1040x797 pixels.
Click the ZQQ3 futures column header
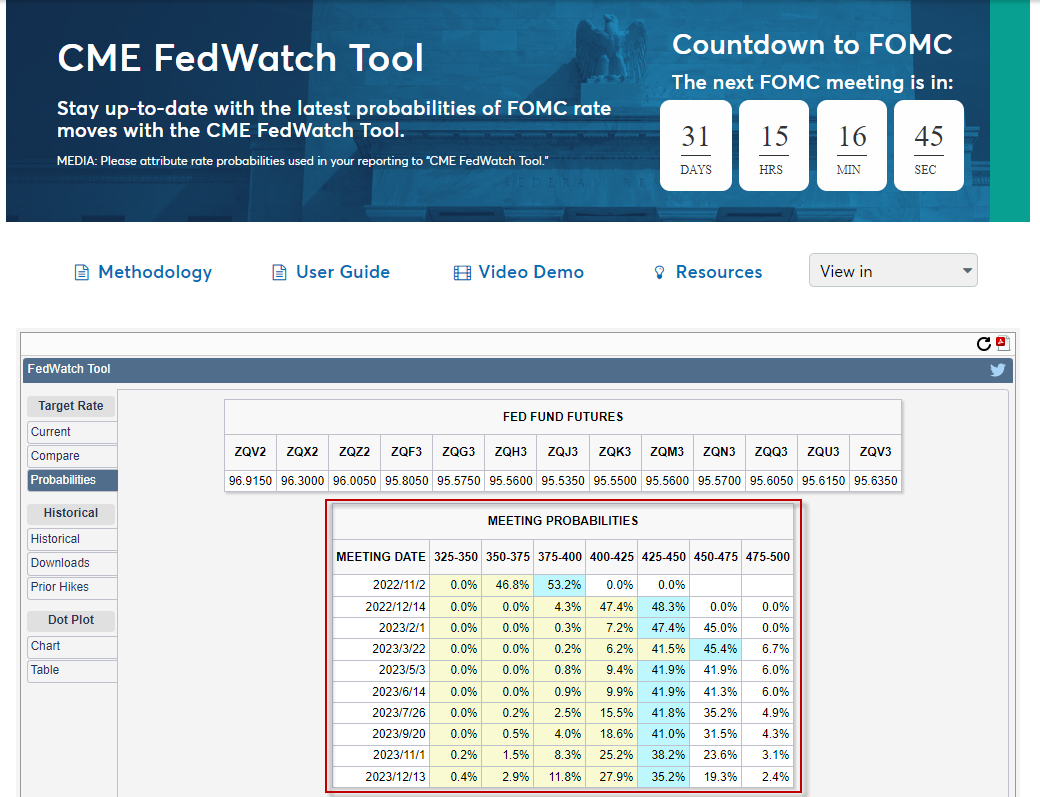click(x=771, y=452)
